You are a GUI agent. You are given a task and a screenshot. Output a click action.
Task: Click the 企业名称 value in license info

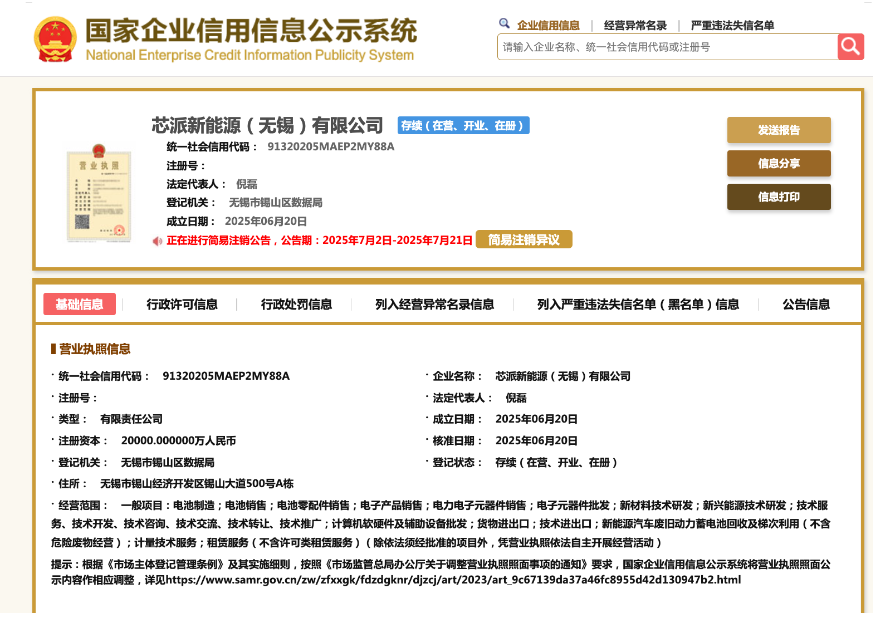click(563, 376)
